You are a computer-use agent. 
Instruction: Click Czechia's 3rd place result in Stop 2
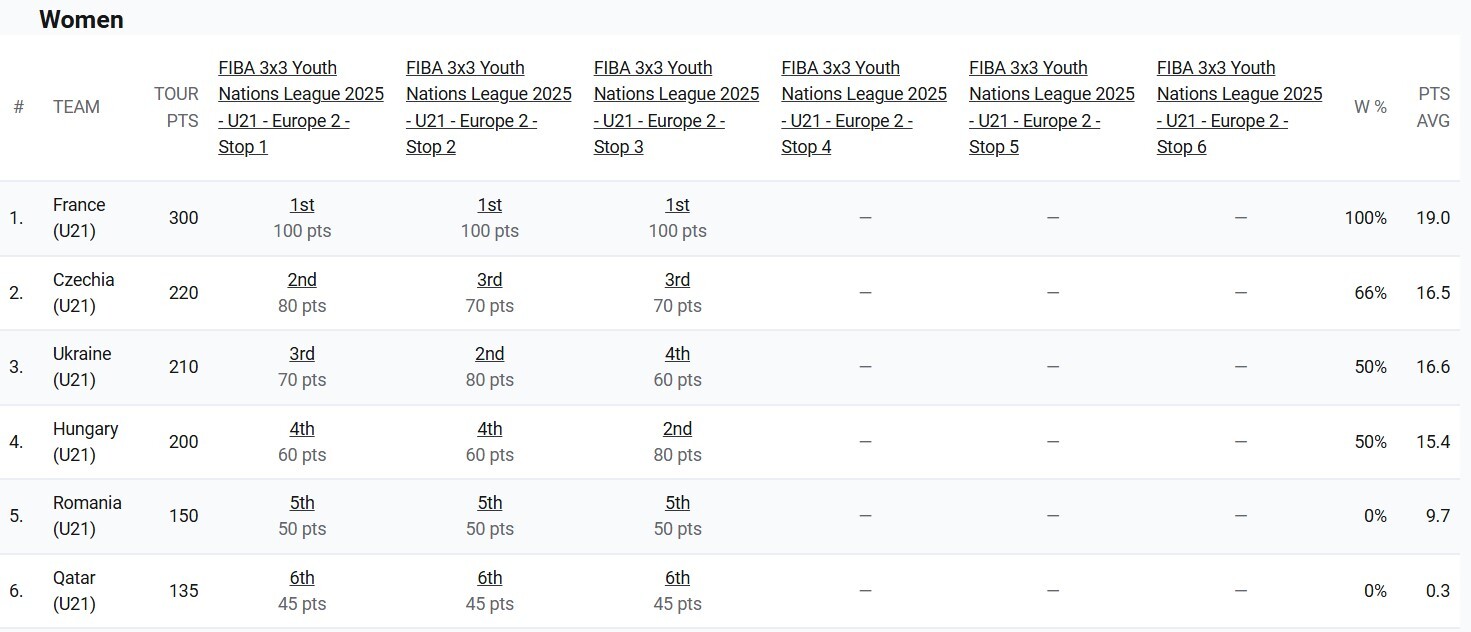pyautogui.click(x=489, y=280)
